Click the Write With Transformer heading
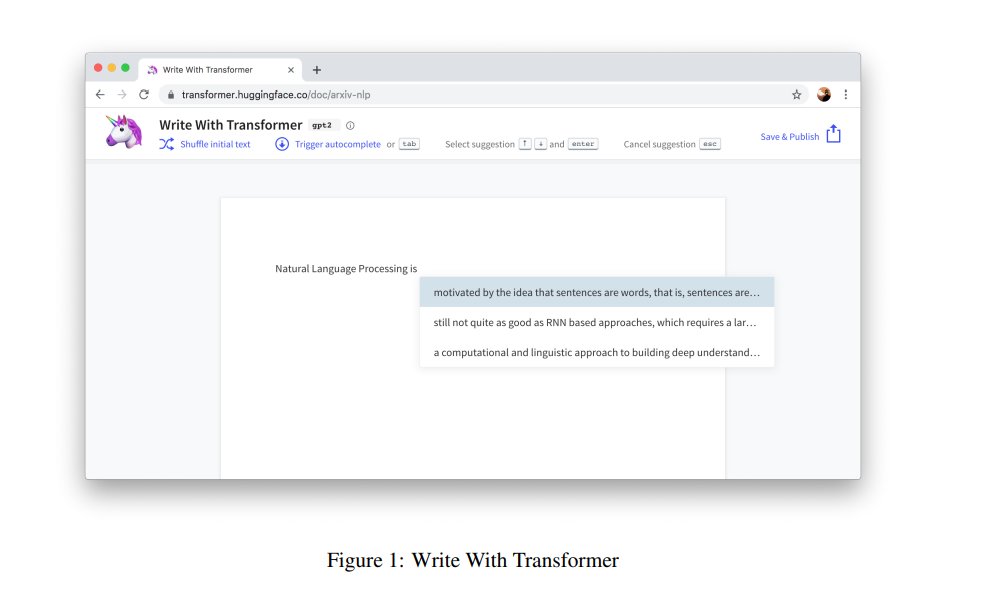The height and width of the screenshot is (609, 984). click(230, 125)
